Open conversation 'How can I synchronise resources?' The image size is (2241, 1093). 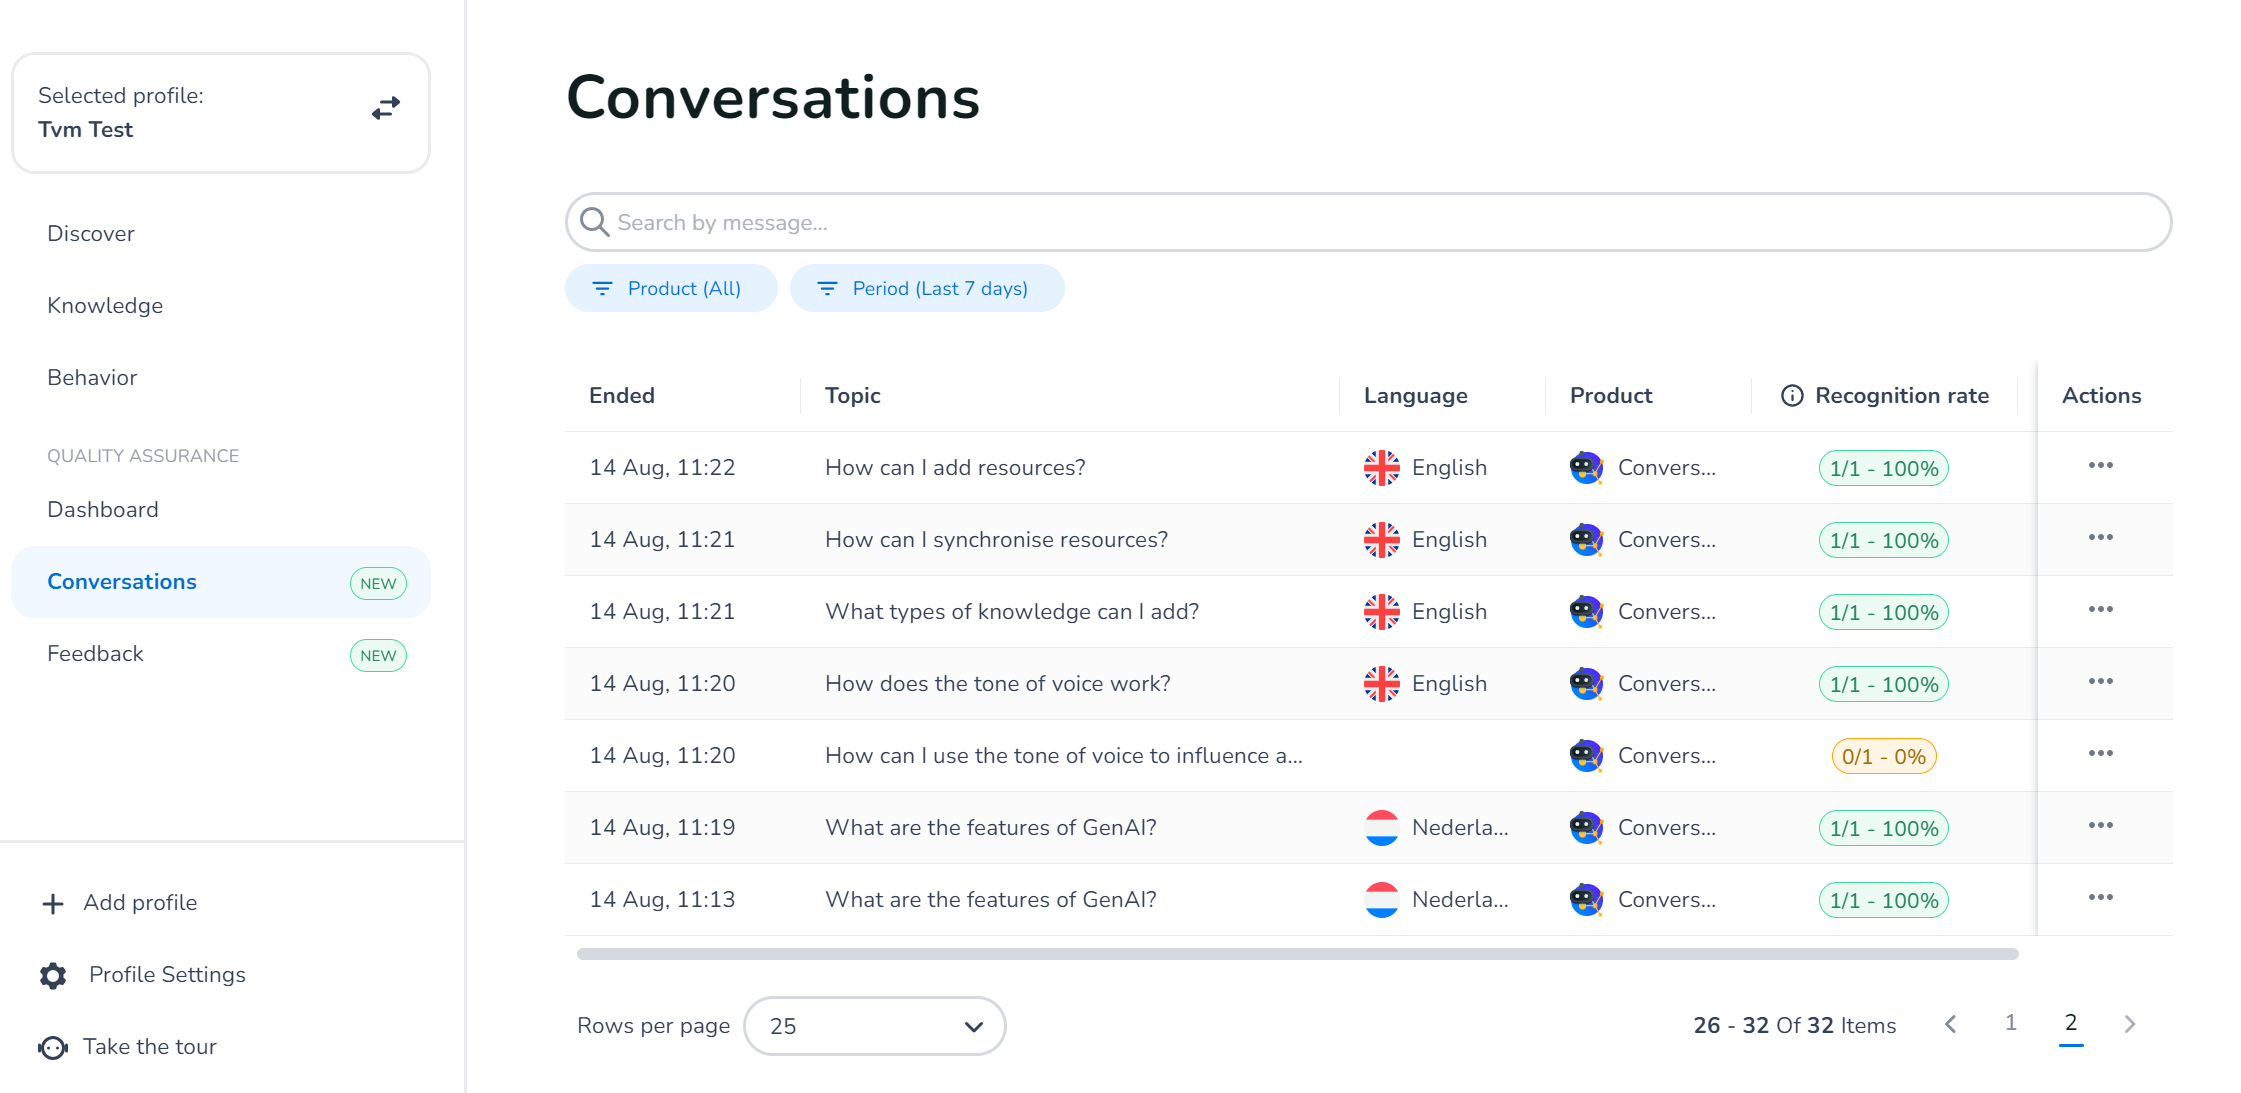pyautogui.click(x=996, y=540)
